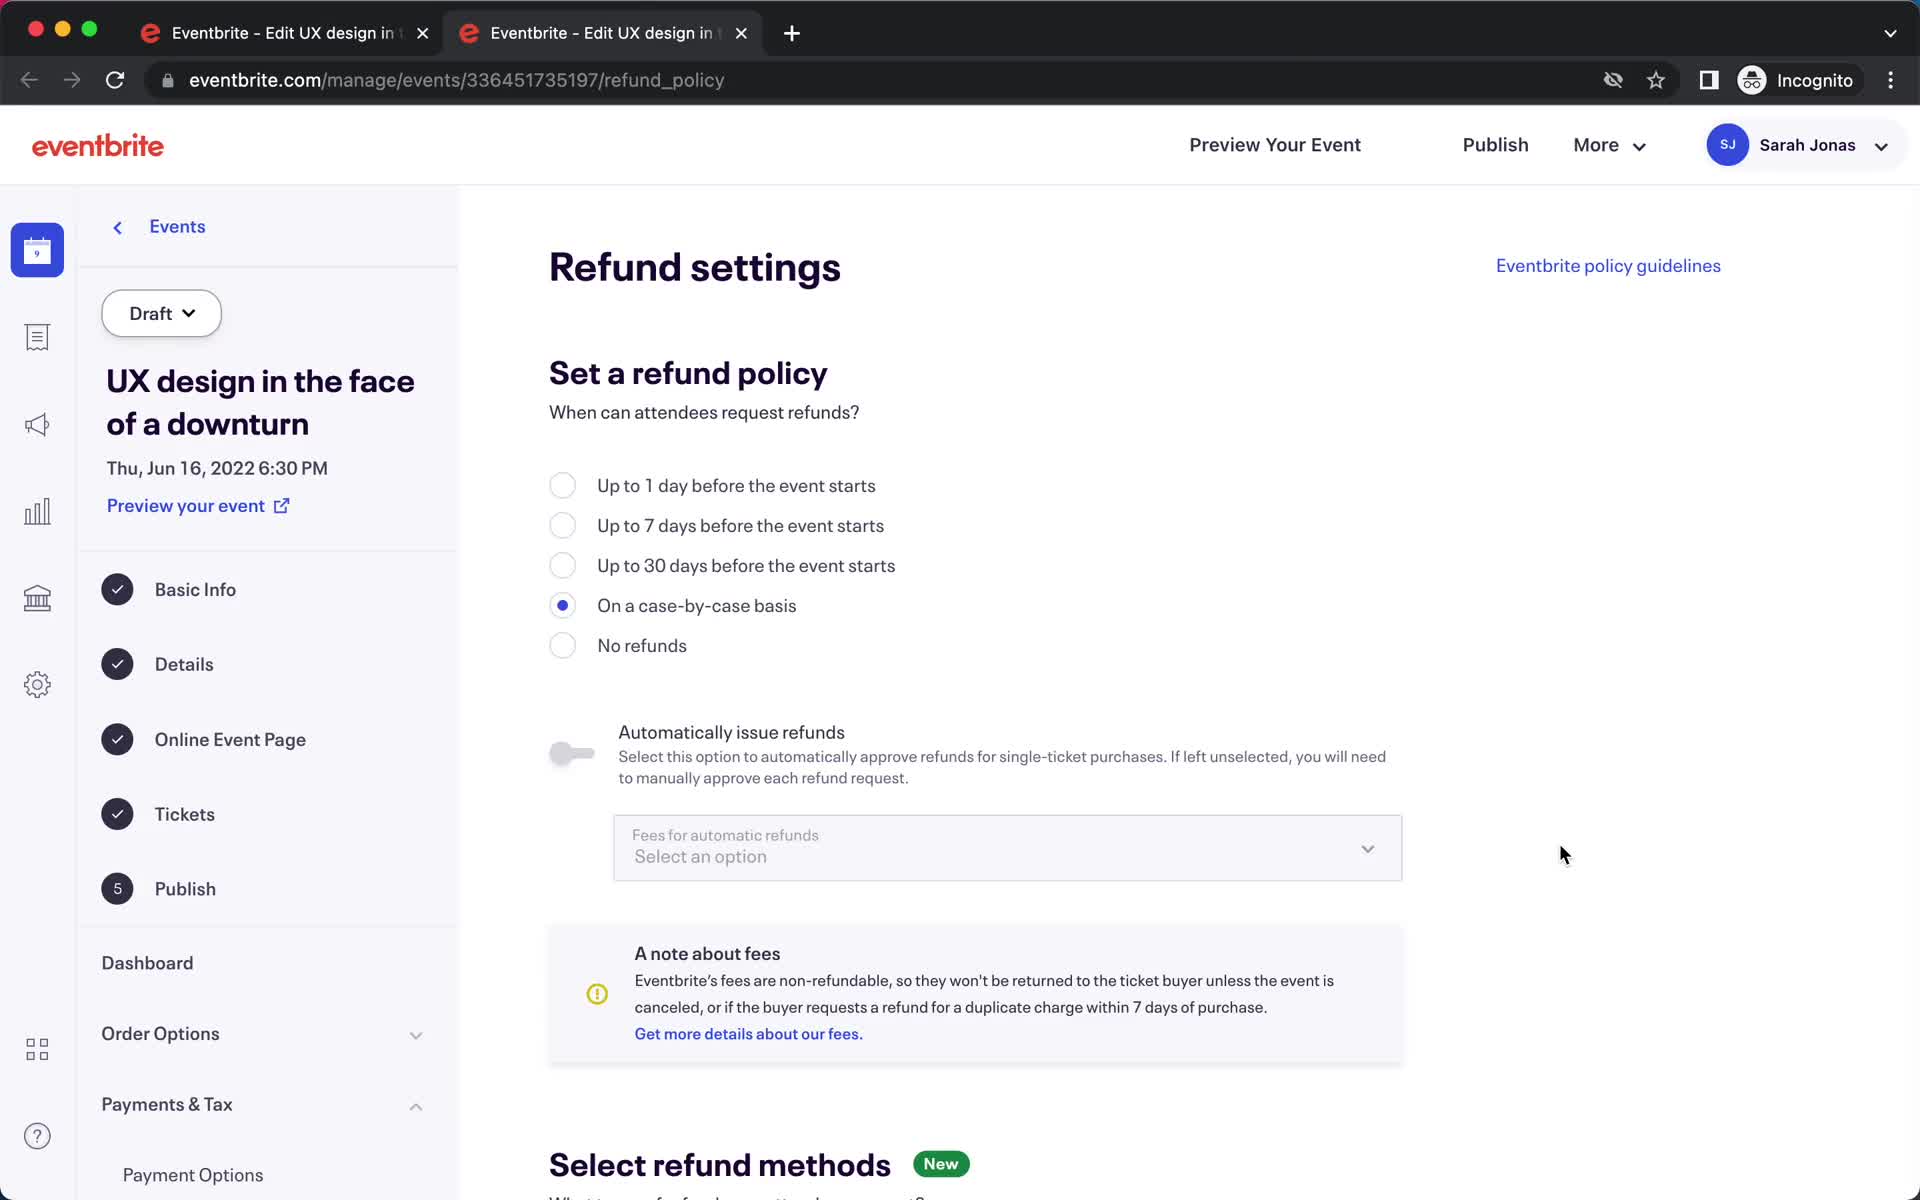Go to Details step in sidebar

(184, 665)
